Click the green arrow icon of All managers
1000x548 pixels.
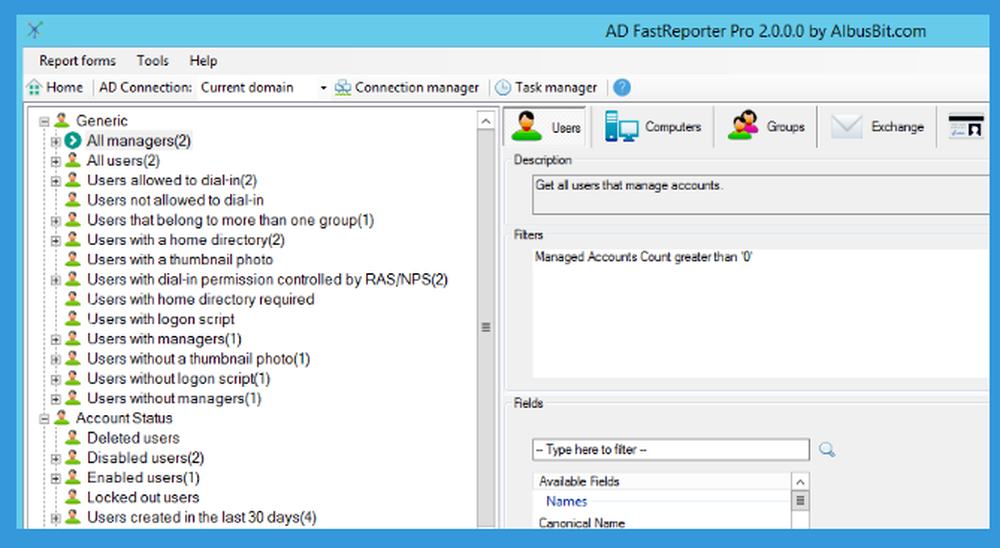[73, 140]
